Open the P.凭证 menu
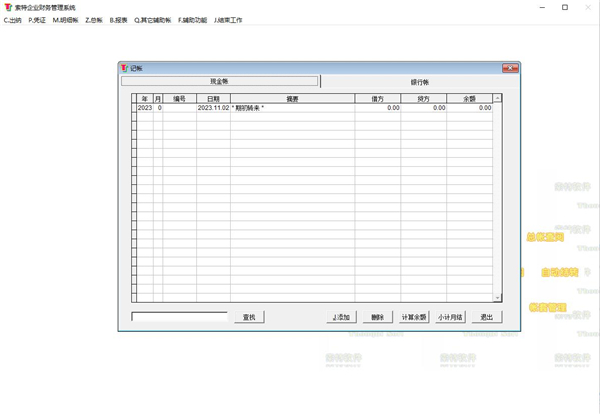Screen dimensions: 600x414 tap(37, 20)
